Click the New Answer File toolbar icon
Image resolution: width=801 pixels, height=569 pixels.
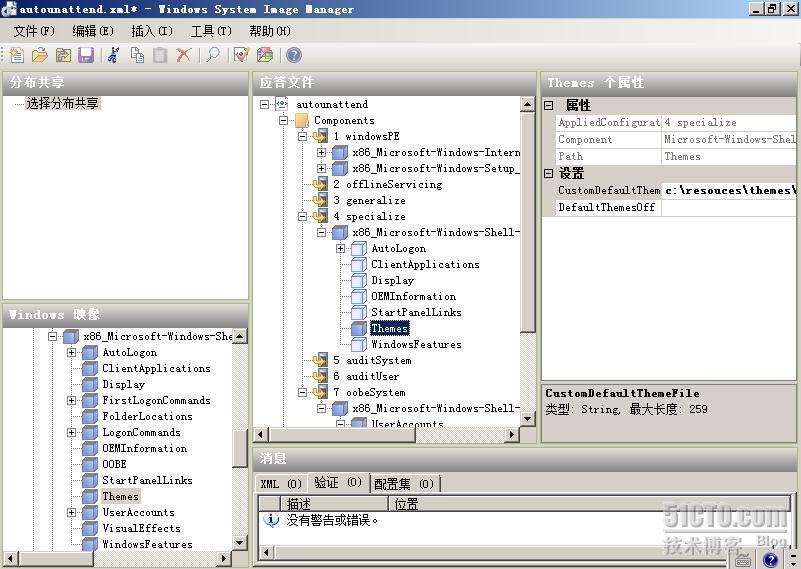pyautogui.click(x=16, y=55)
